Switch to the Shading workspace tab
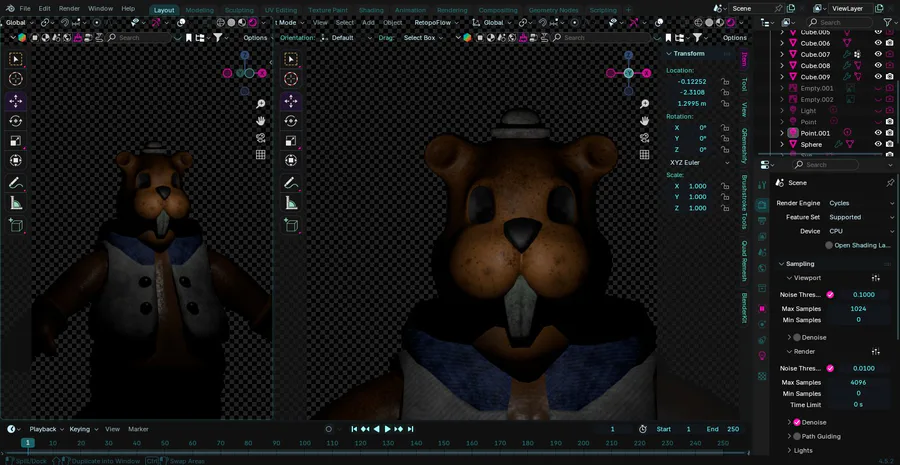 click(x=371, y=10)
